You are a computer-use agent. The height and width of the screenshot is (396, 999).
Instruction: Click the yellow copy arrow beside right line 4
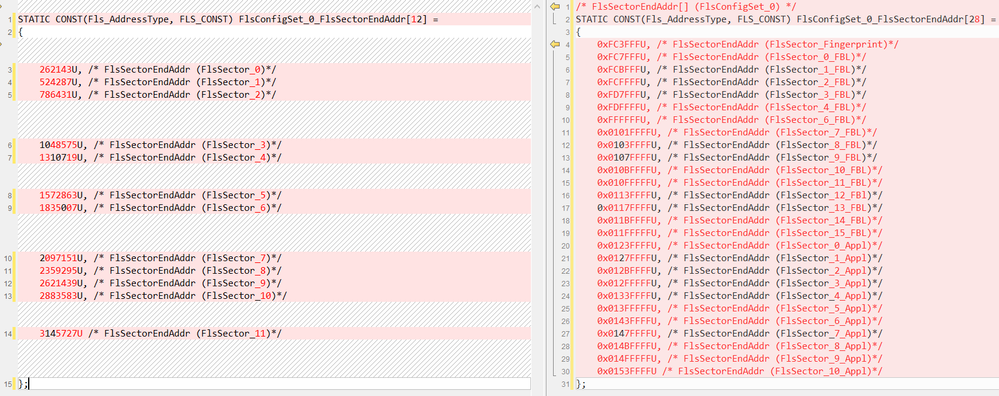click(x=556, y=45)
